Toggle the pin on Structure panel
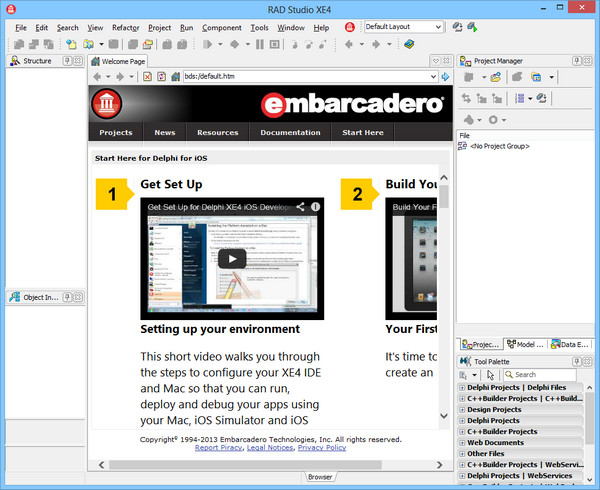The width and height of the screenshot is (600, 490). point(67,61)
